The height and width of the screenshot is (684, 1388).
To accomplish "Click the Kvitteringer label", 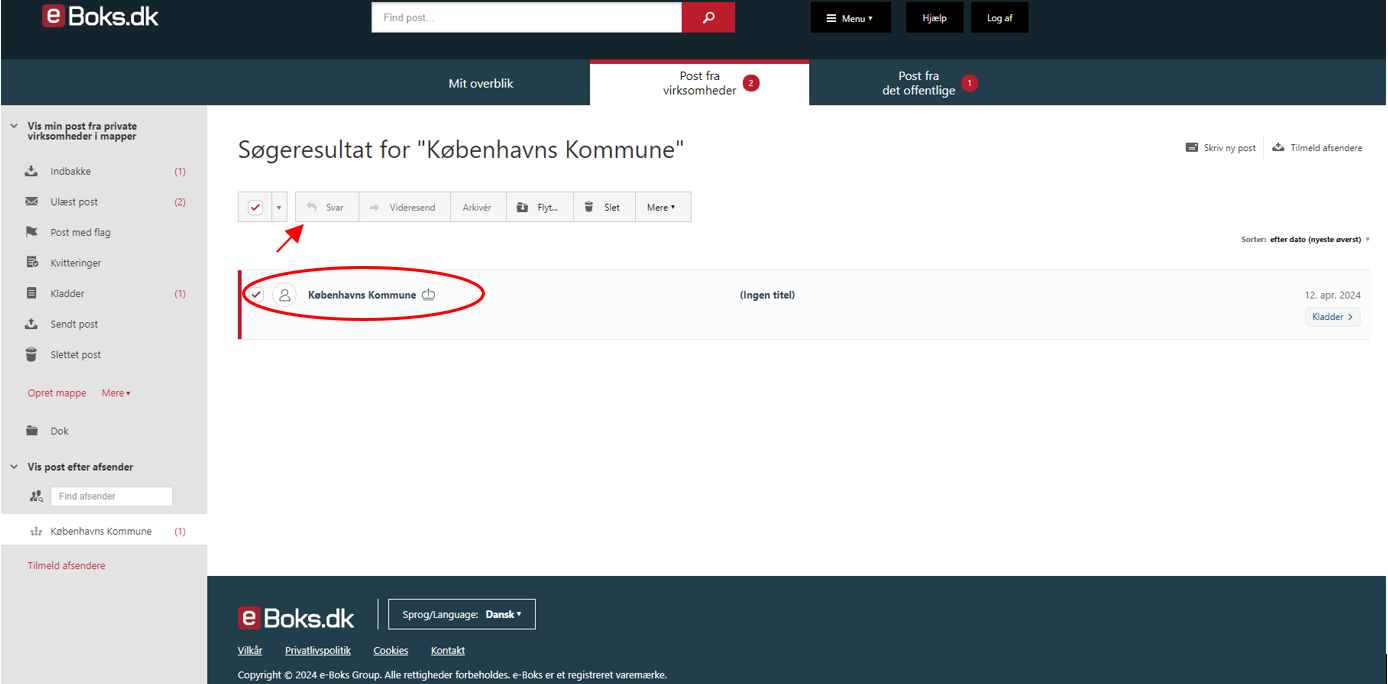I will pyautogui.click(x=76, y=263).
